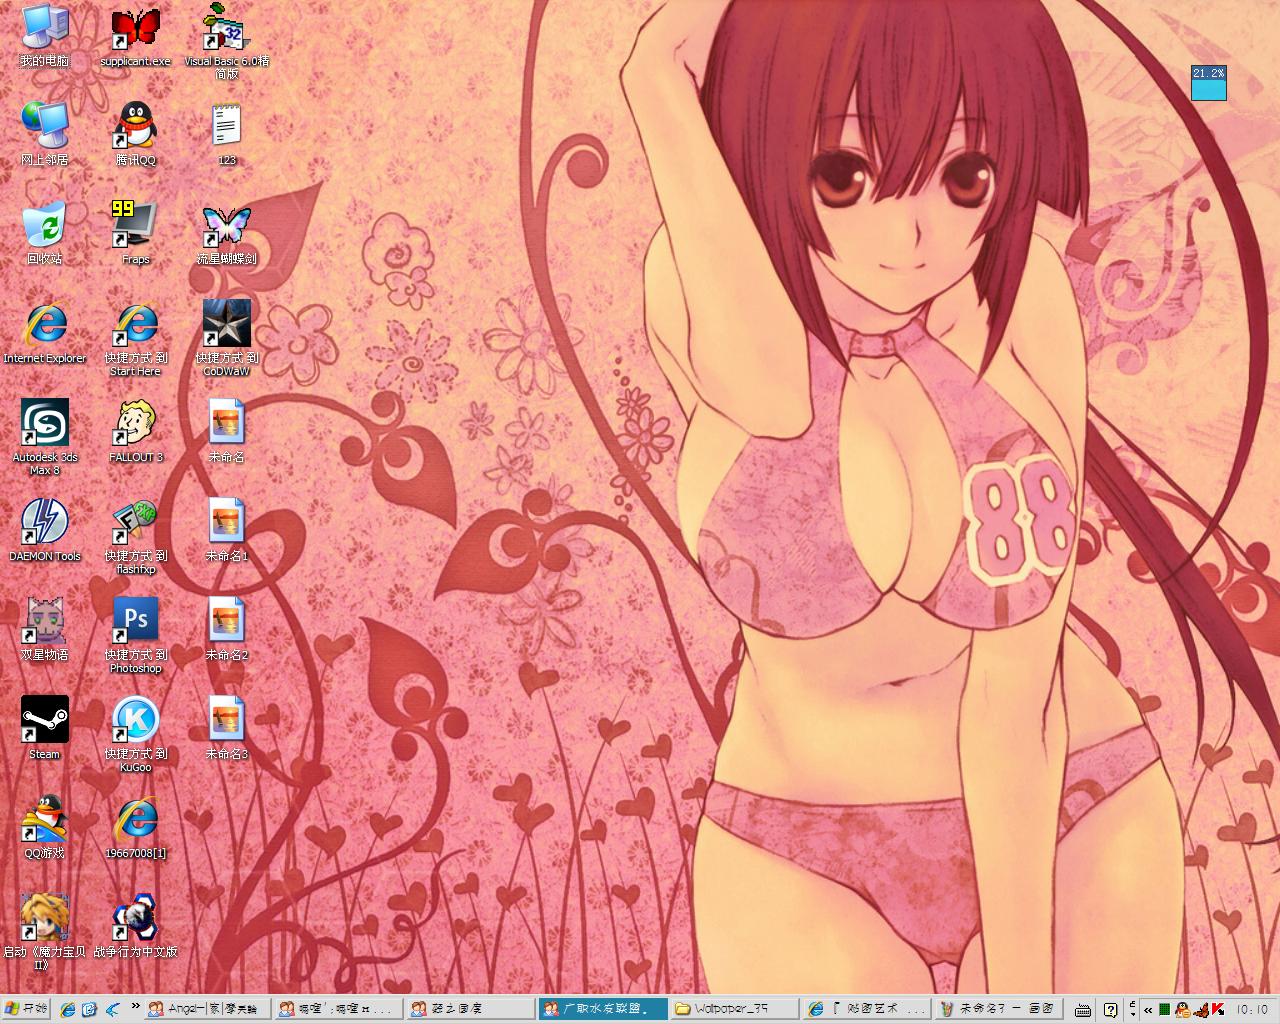Select the Photoshop shortcut
The width and height of the screenshot is (1280, 1024).
coord(135,636)
